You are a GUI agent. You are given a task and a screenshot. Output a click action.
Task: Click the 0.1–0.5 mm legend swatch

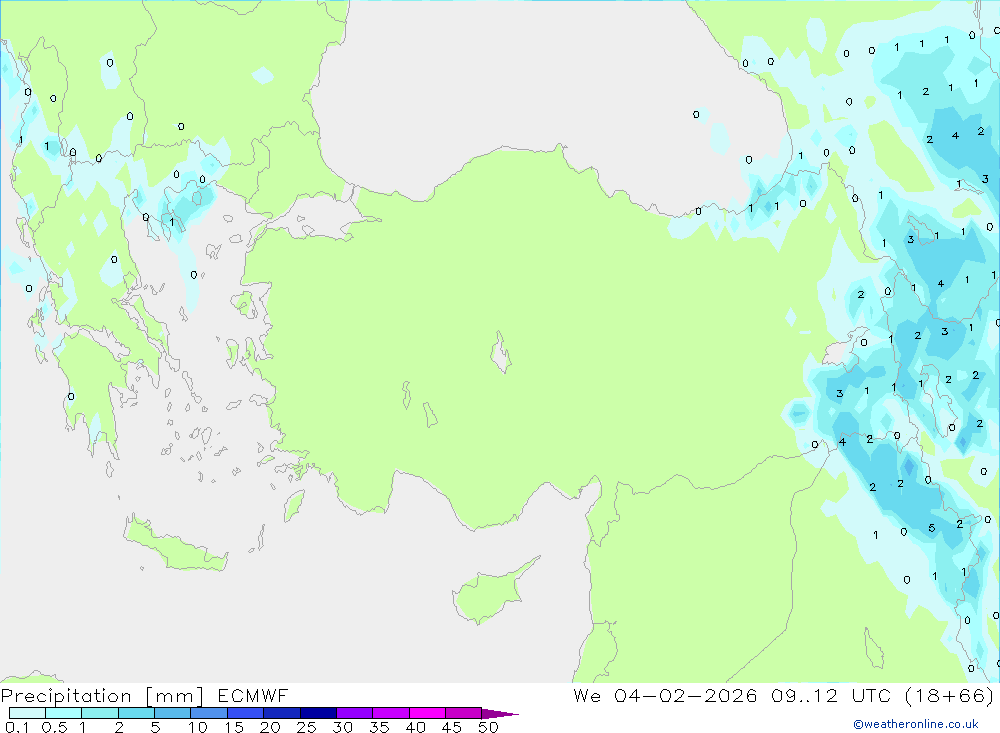coord(27,713)
